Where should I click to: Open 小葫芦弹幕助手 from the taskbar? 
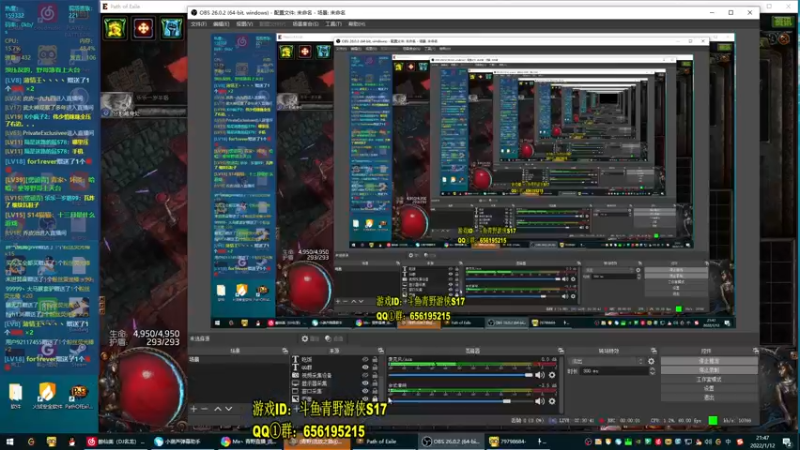[x=182, y=442]
